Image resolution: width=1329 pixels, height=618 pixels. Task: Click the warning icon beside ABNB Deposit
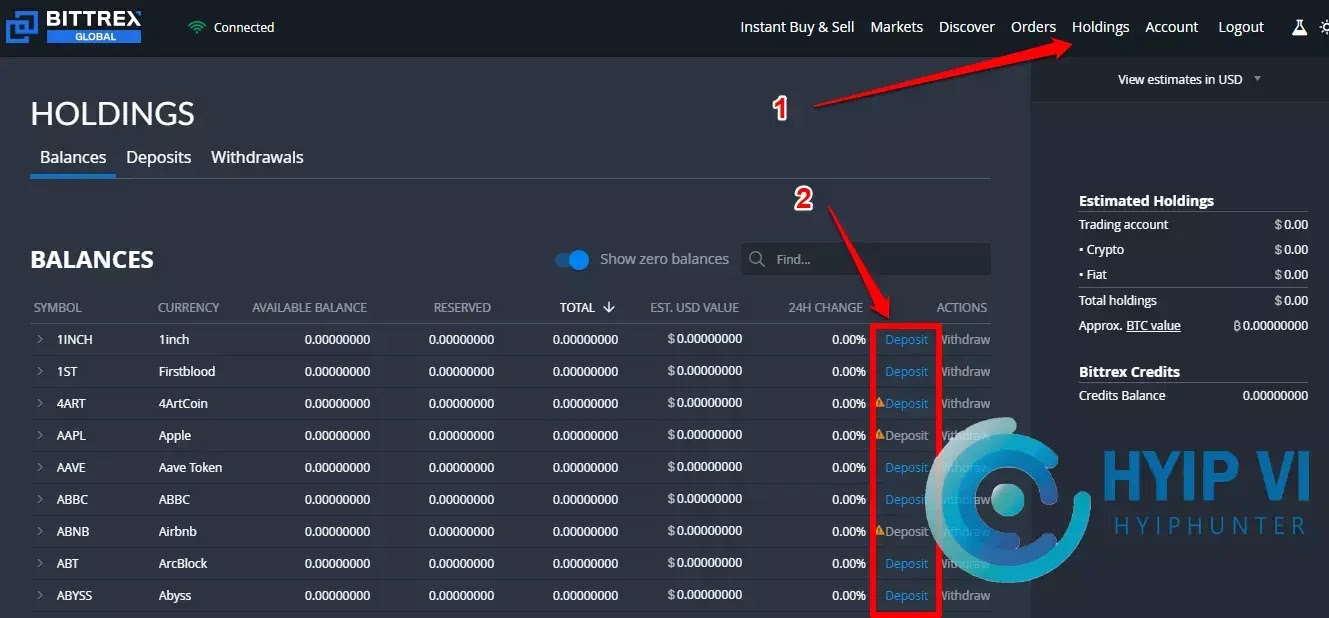click(879, 531)
